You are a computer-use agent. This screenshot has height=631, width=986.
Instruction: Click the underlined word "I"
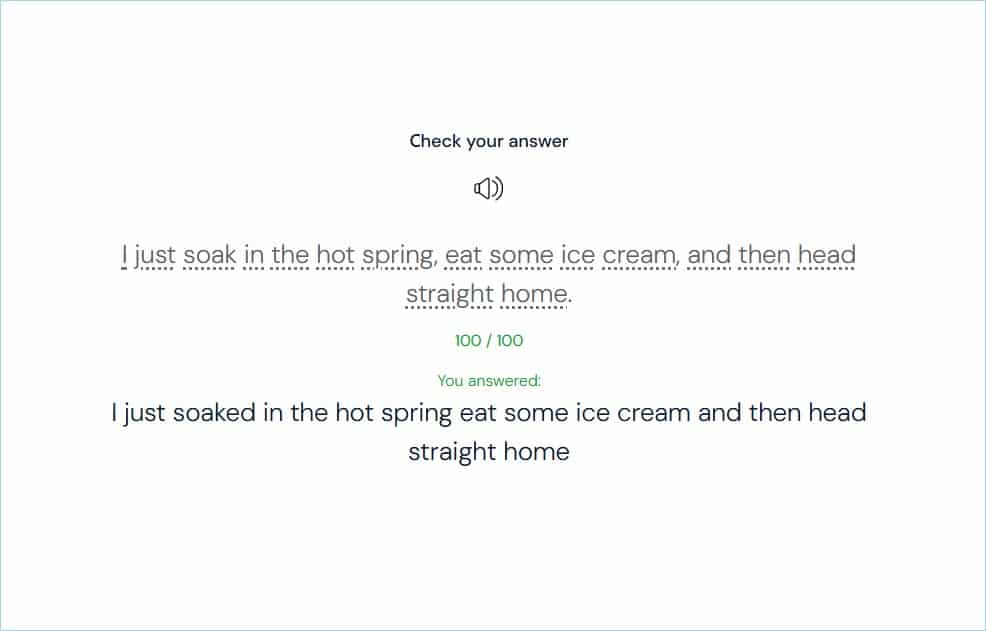click(x=124, y=256)
